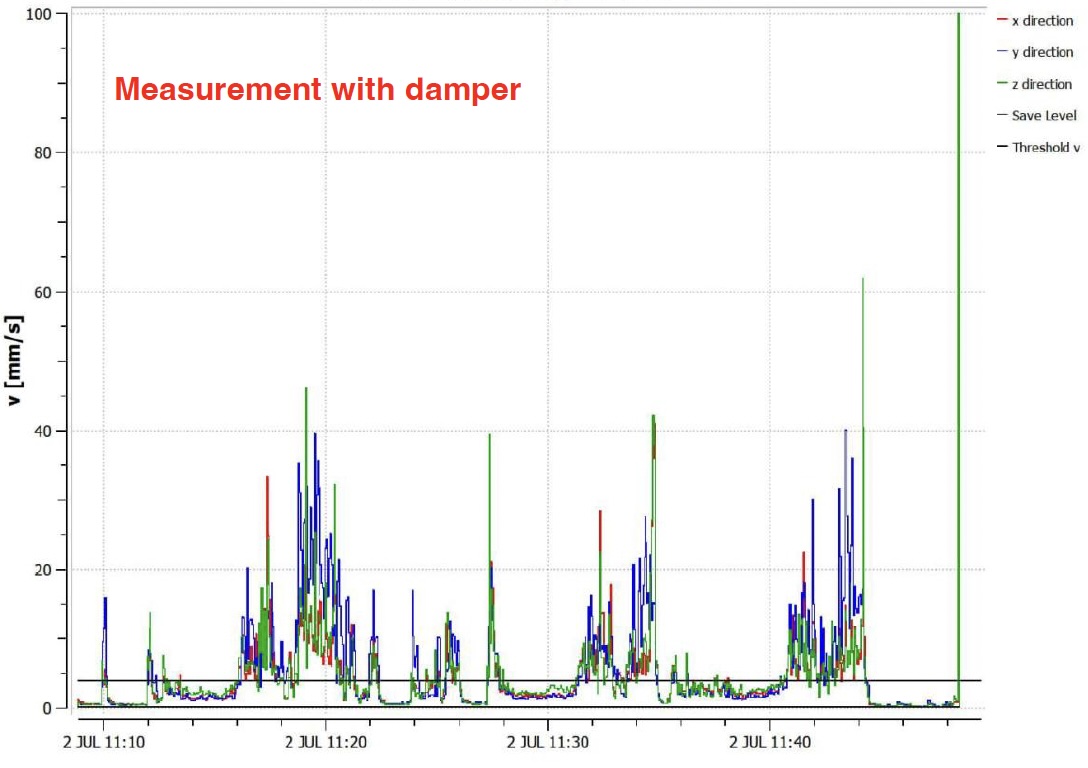Click the '2 JUL 11:40' time label
Screen dimensions: 1088x768
pyautogui.click(x=770, y=742)
